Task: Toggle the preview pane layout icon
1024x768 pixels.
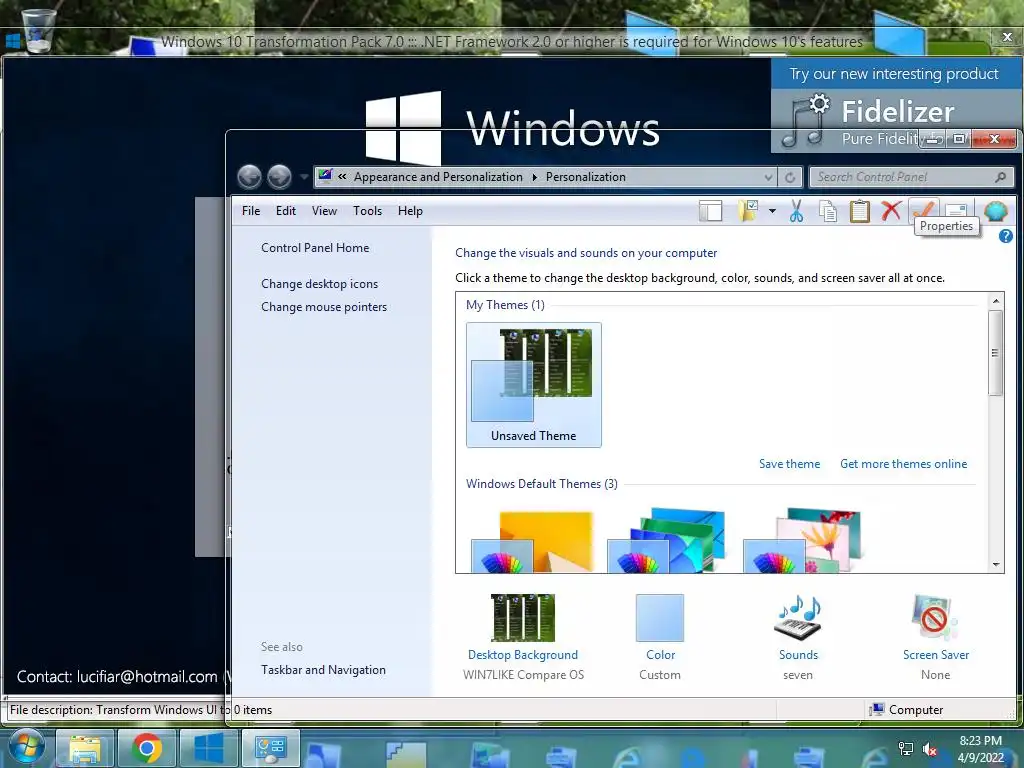Action: click(x=711, y=211)
